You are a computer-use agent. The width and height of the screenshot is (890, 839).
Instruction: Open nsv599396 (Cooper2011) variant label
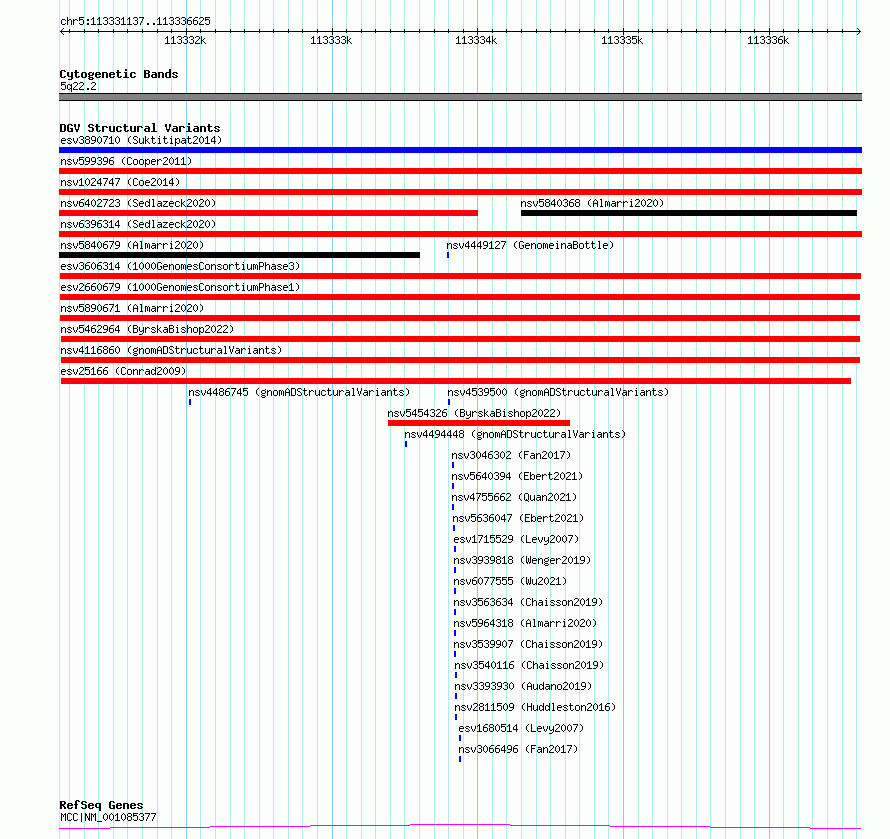(x=126, y=161)
